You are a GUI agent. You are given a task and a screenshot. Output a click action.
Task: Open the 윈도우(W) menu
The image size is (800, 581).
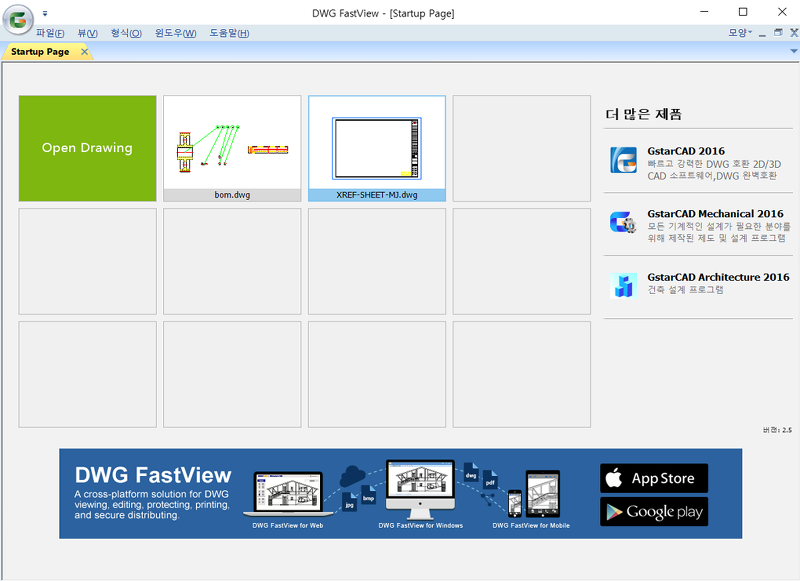[x=175, y=33]
